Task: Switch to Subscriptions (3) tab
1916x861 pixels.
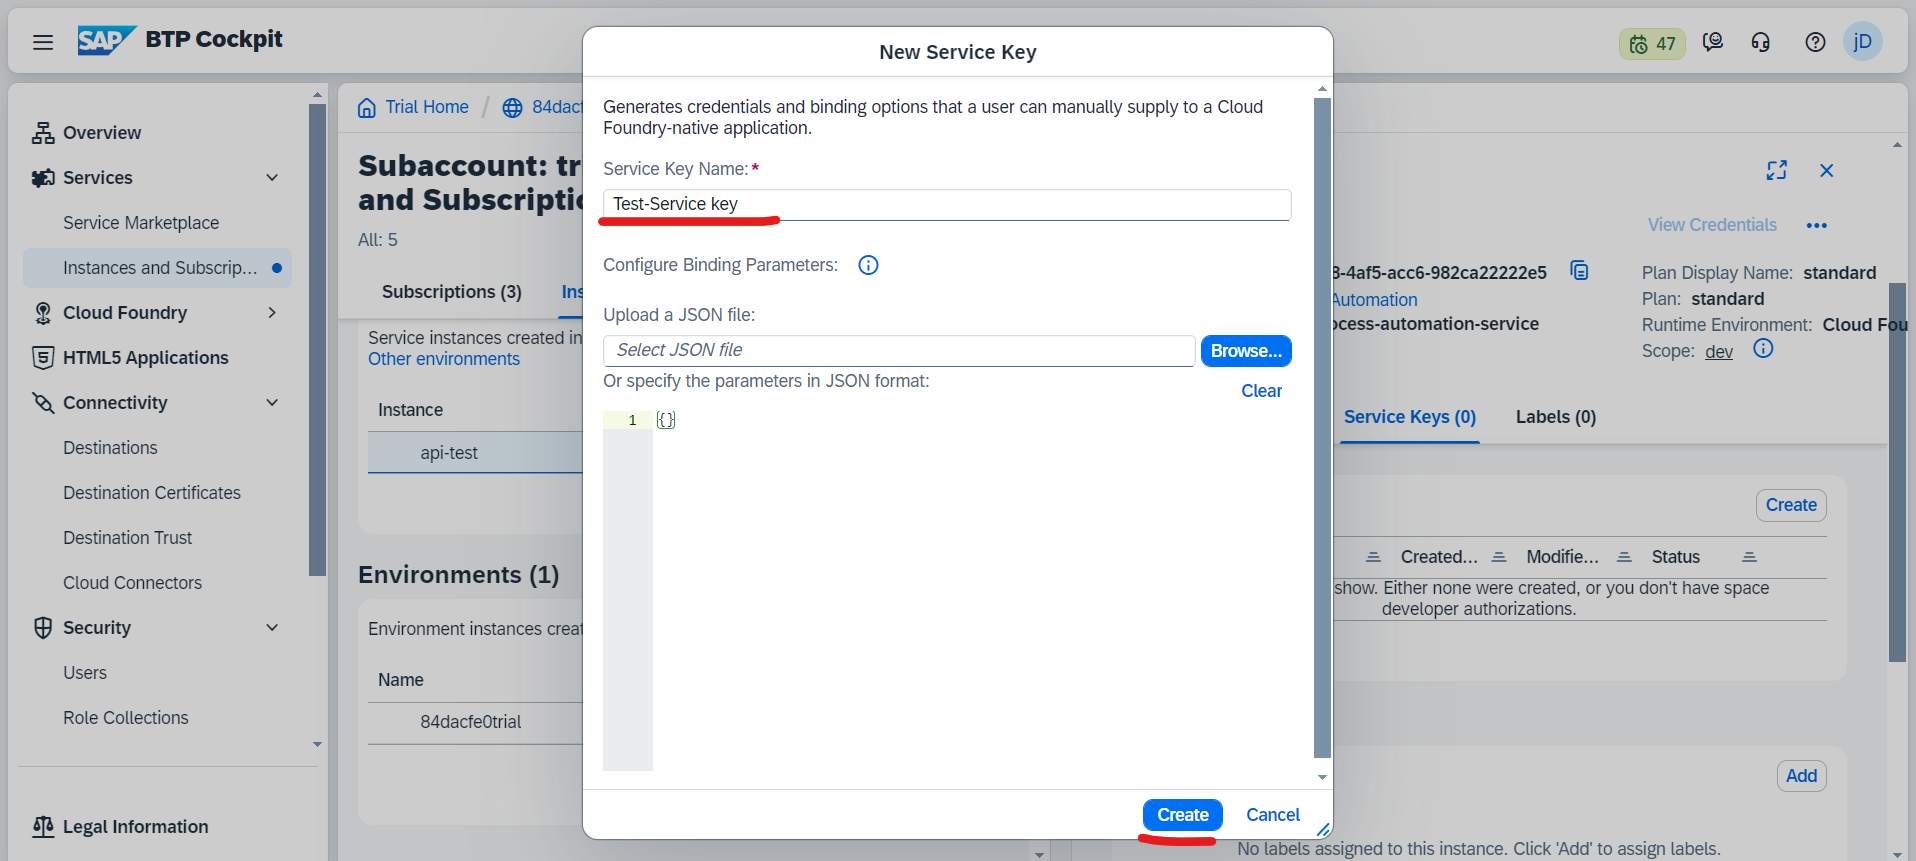Action: point(452,292)
